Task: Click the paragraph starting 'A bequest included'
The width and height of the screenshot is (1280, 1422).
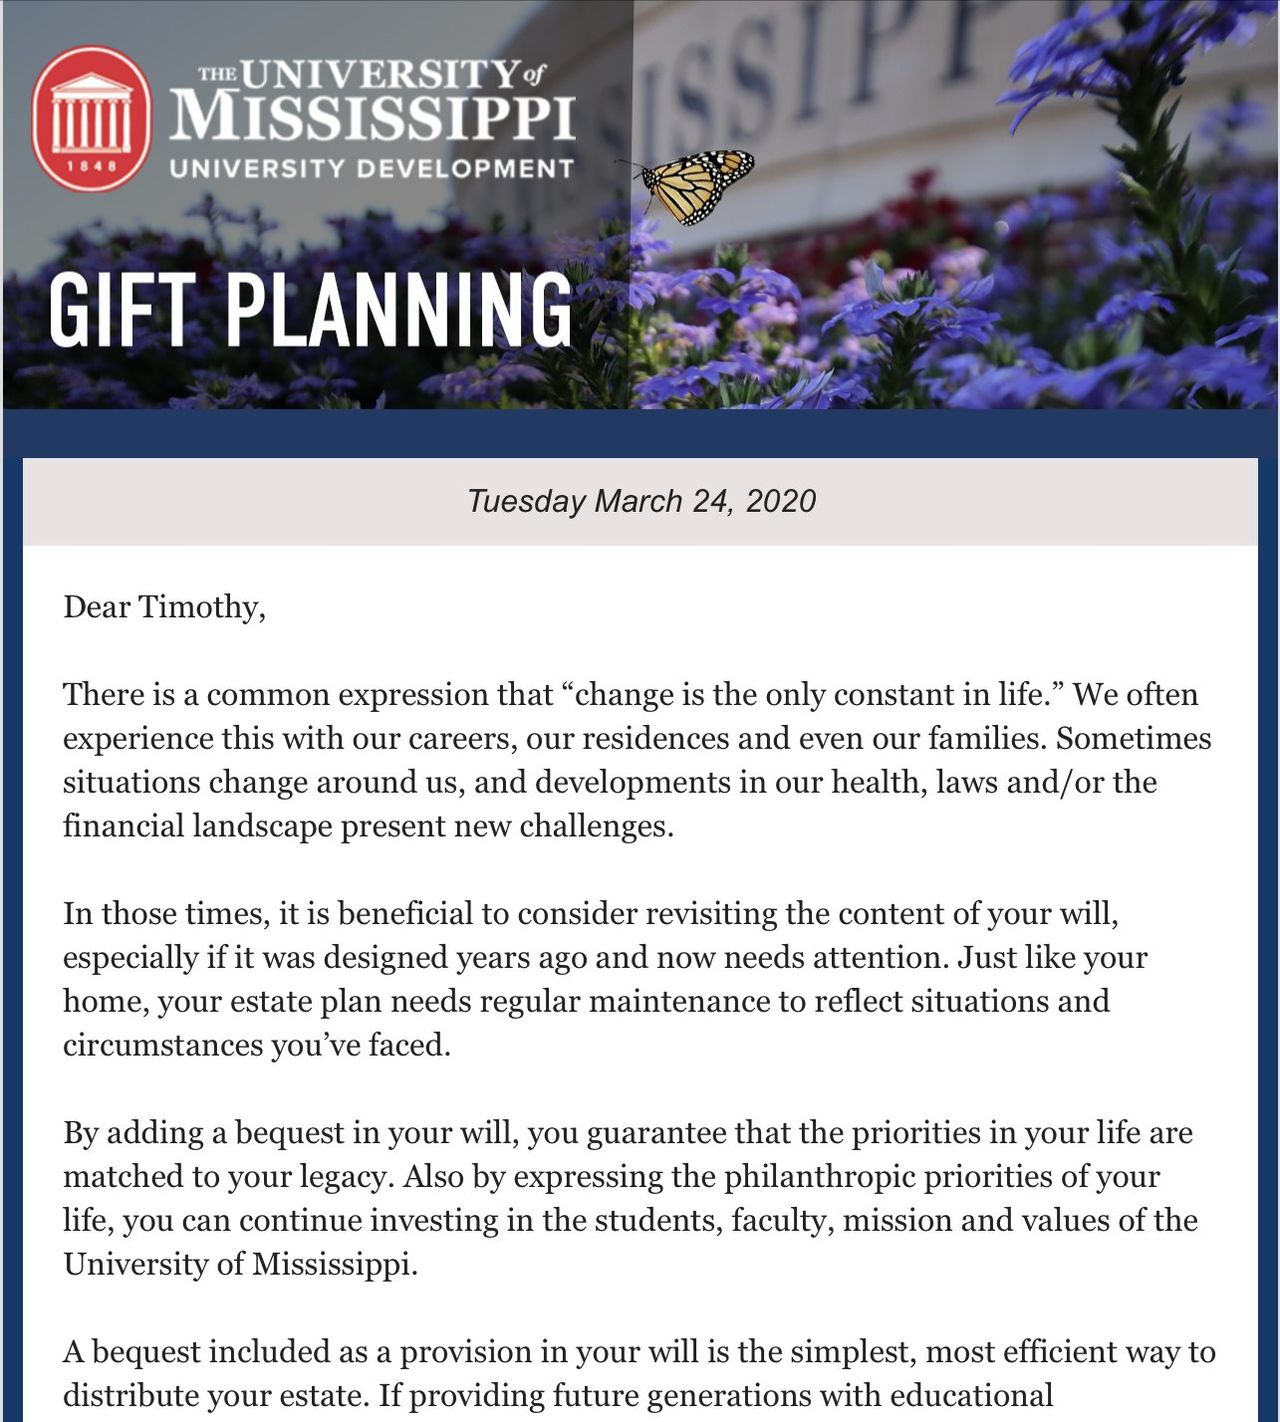Action: coord(639,1373)
